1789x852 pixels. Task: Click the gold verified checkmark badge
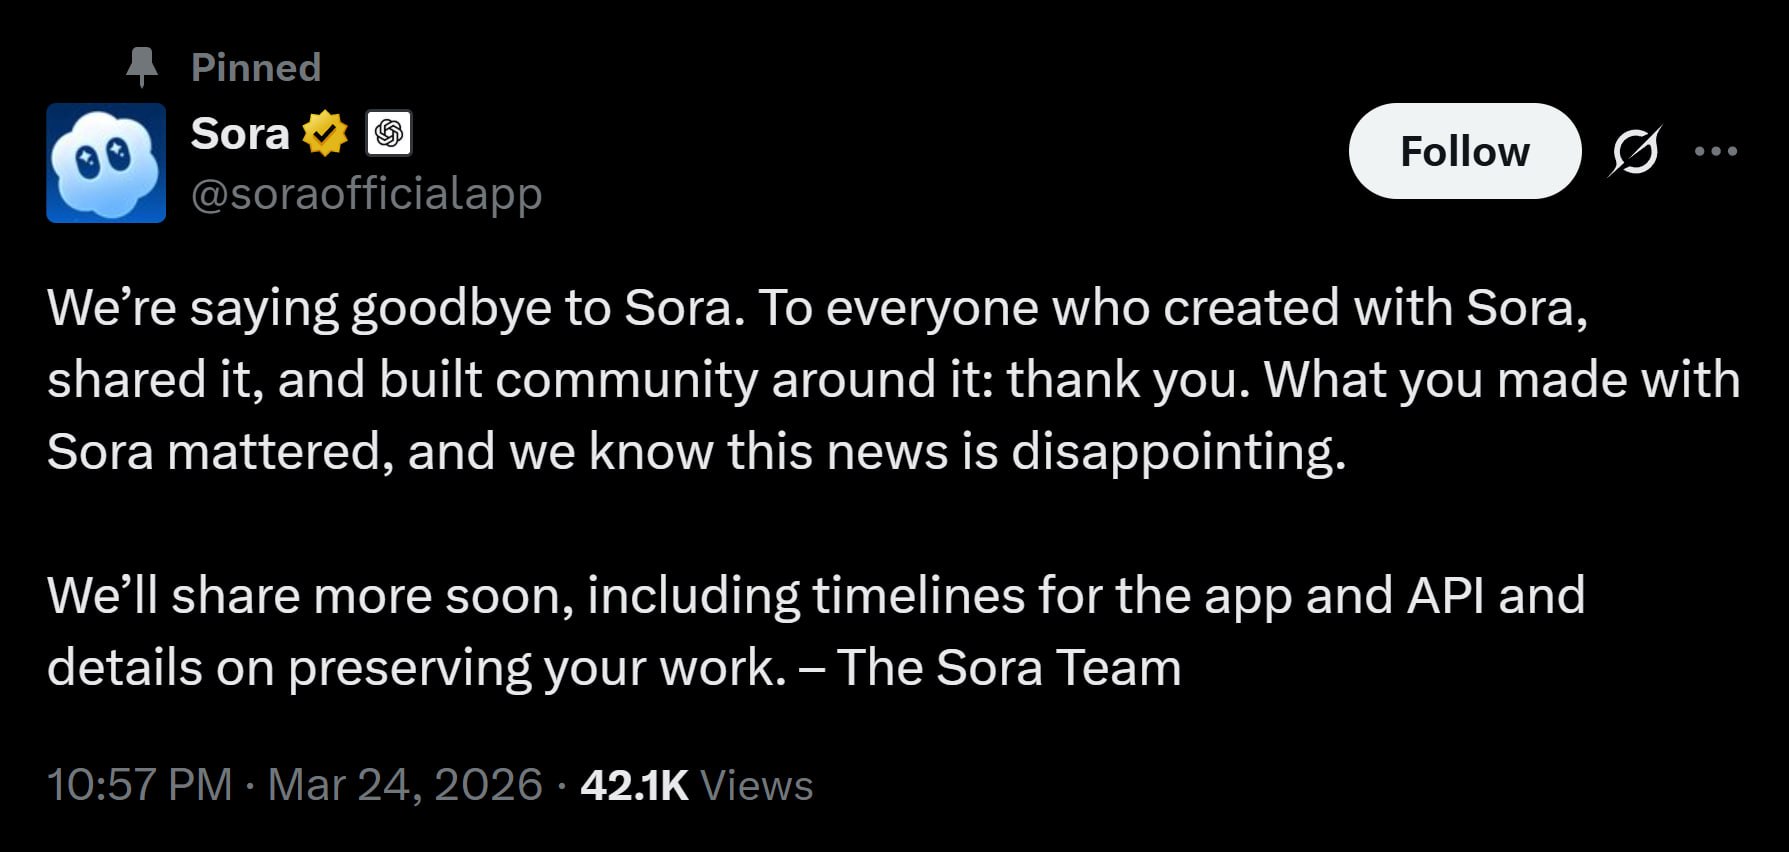tap(325, 134)
